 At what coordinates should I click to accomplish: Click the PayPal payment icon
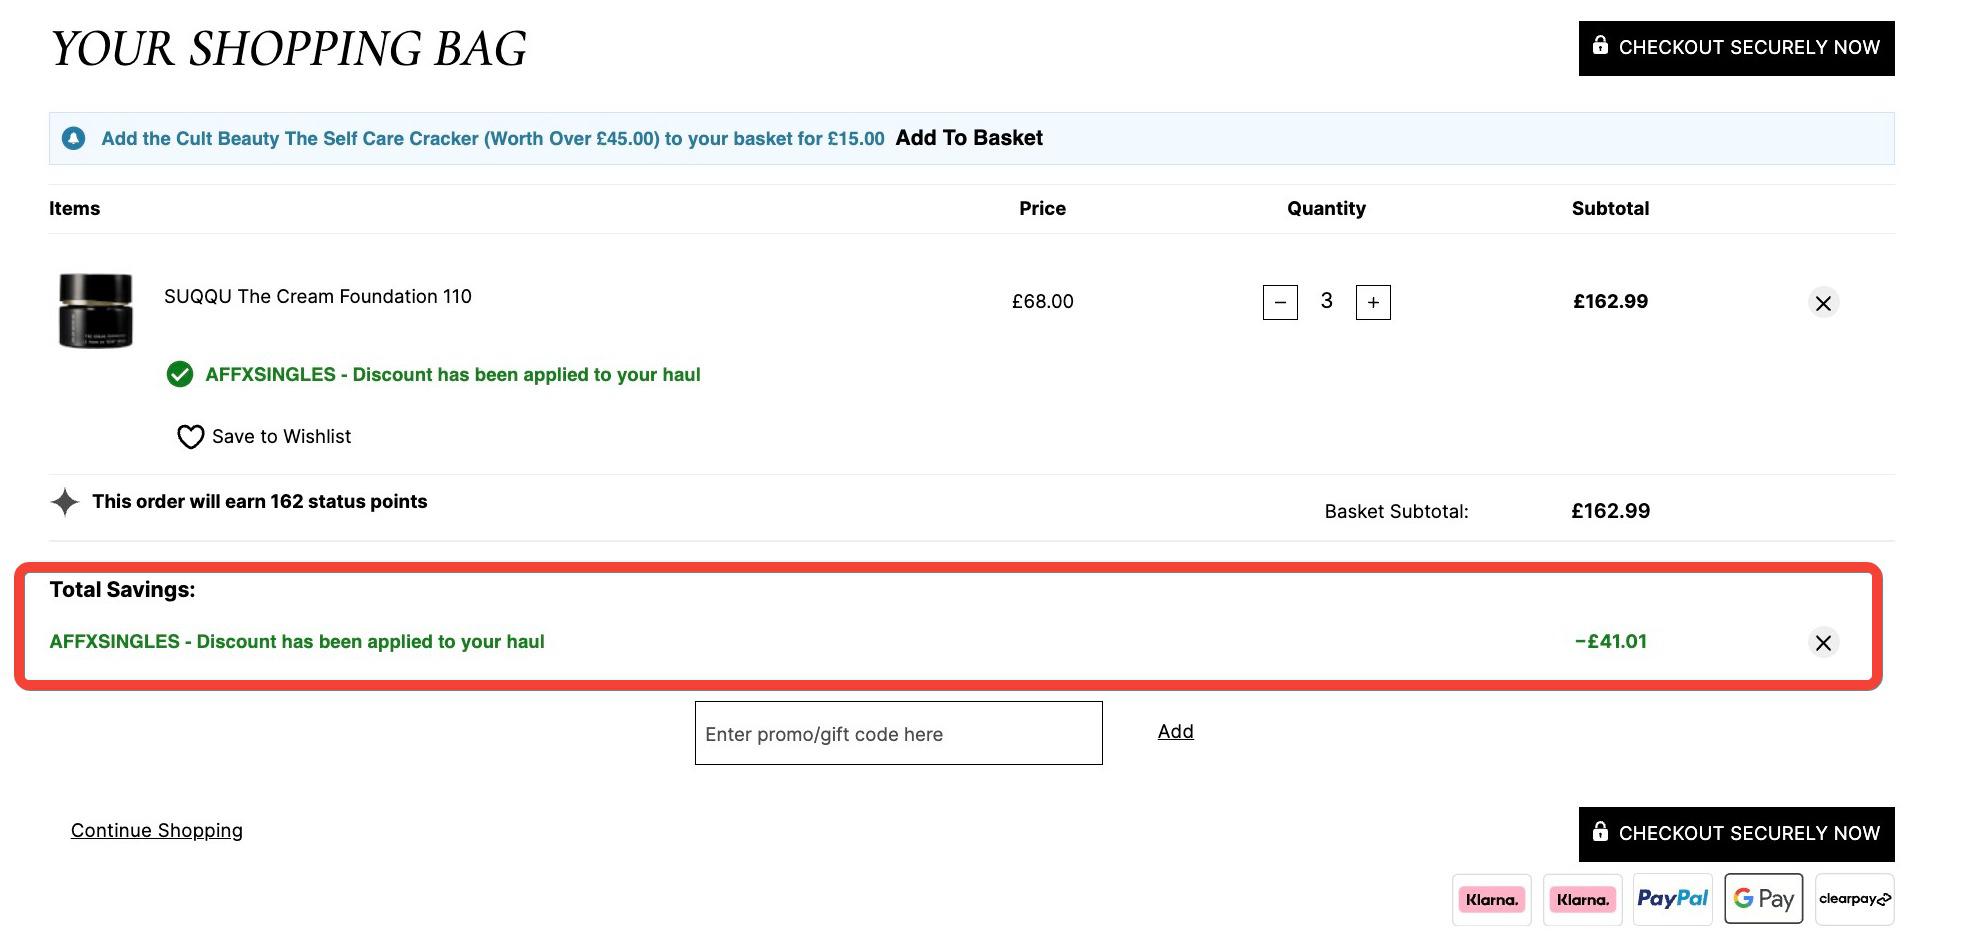point(1673,900)
